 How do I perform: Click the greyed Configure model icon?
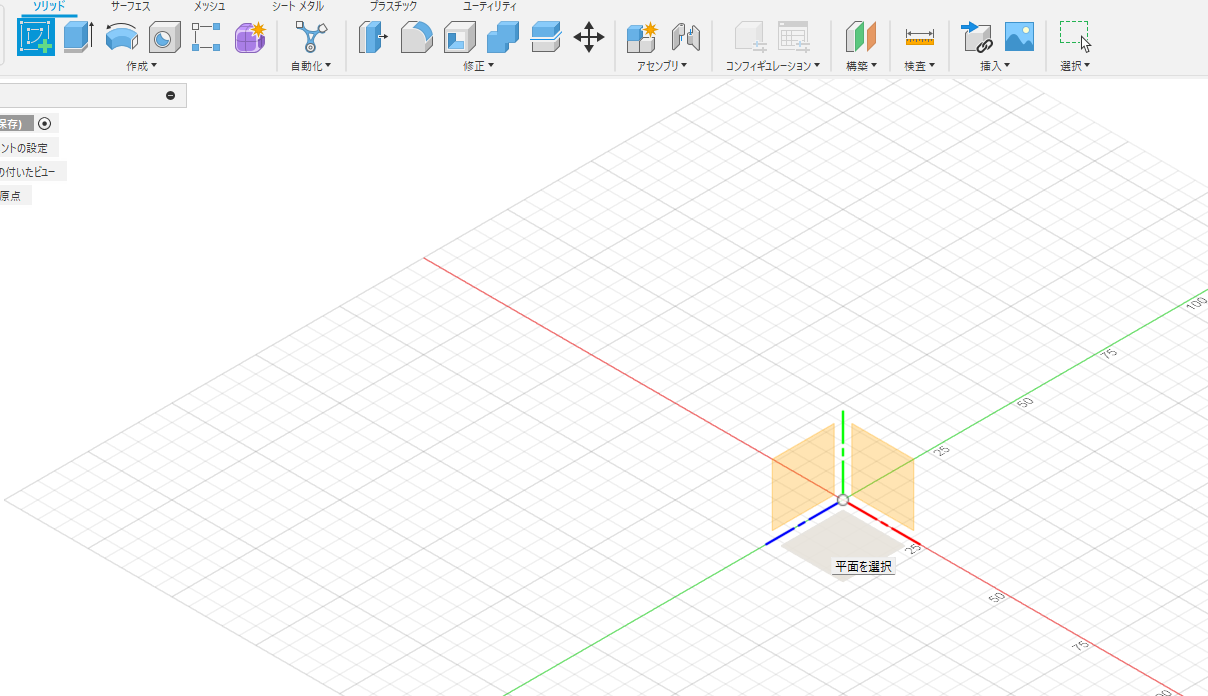coord(750,38)
